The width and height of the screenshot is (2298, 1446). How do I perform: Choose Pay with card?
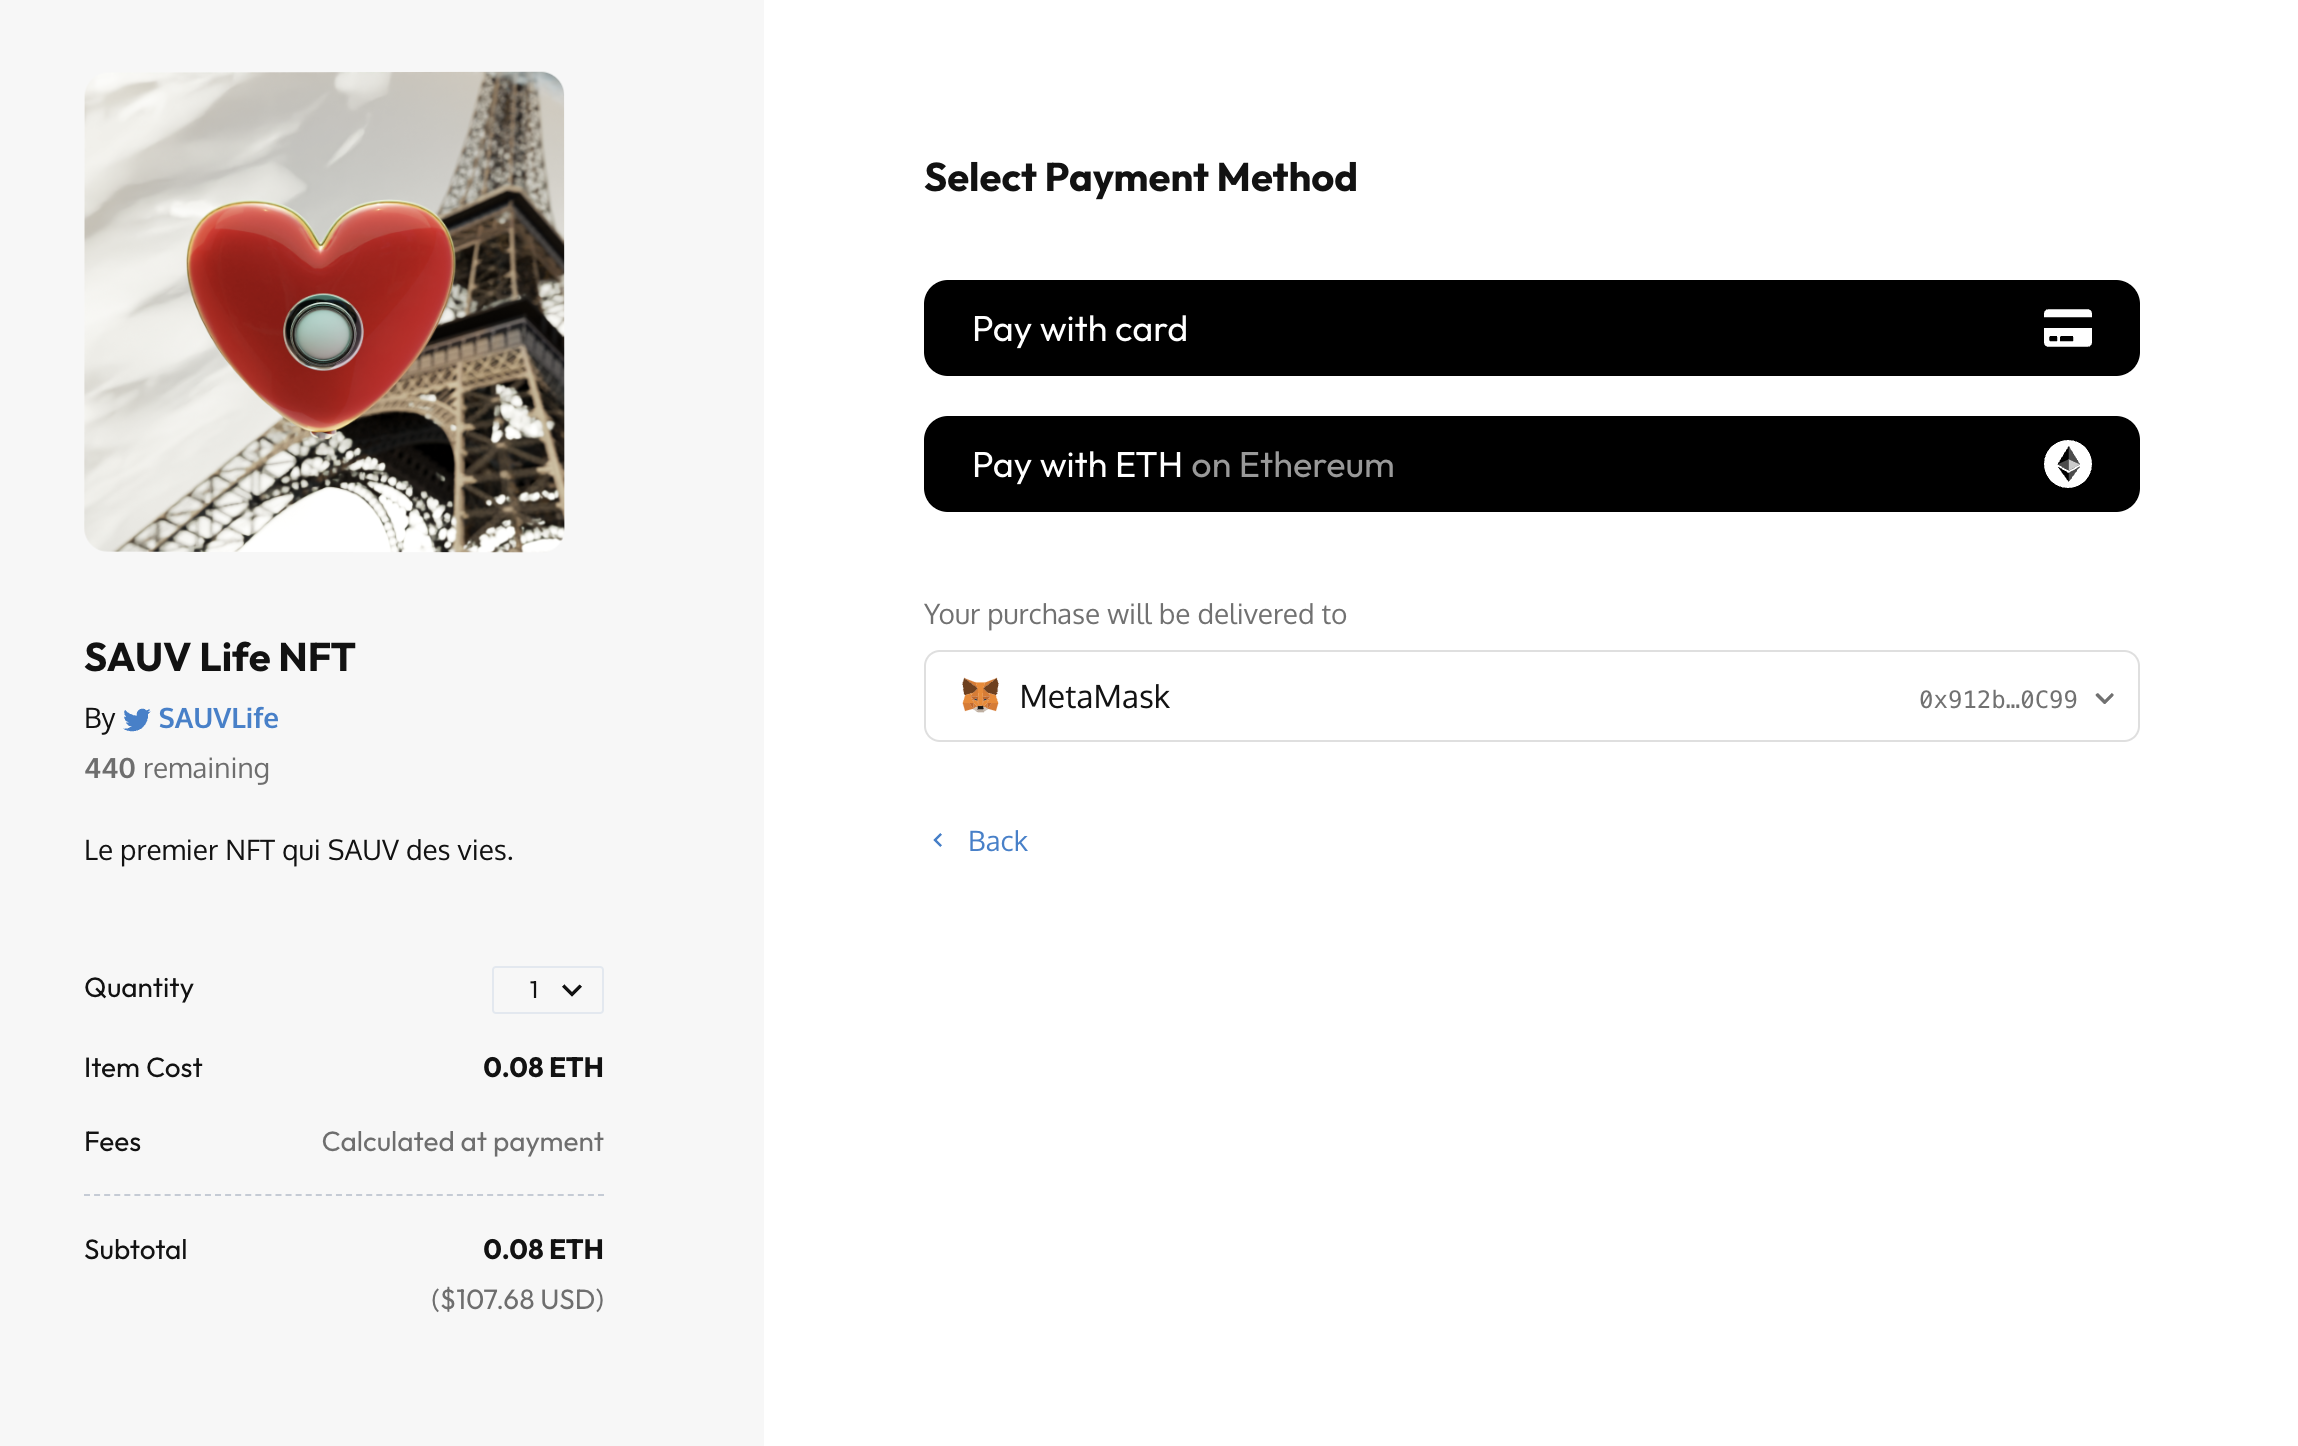click(x=1530, y=328)
